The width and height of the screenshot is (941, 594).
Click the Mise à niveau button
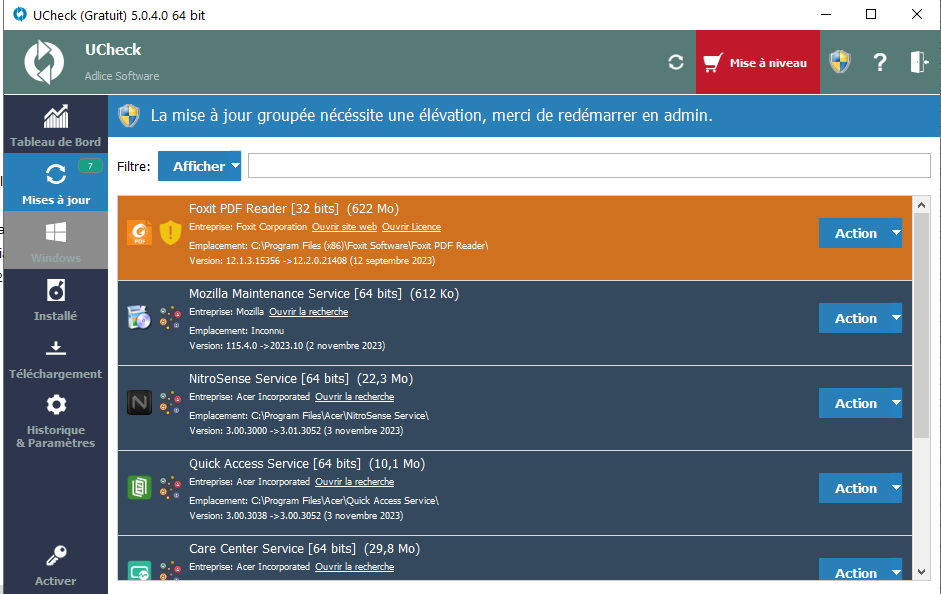tap(757, 62)
